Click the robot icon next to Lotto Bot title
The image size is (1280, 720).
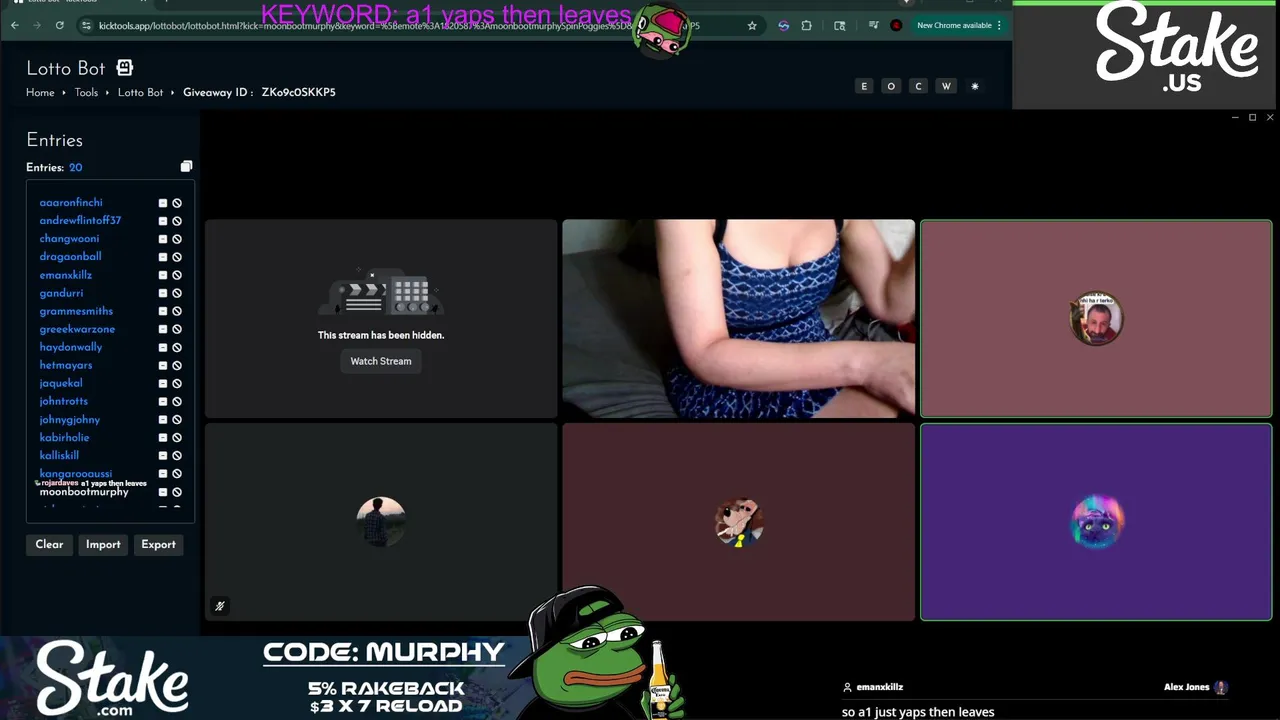point(124,68)
